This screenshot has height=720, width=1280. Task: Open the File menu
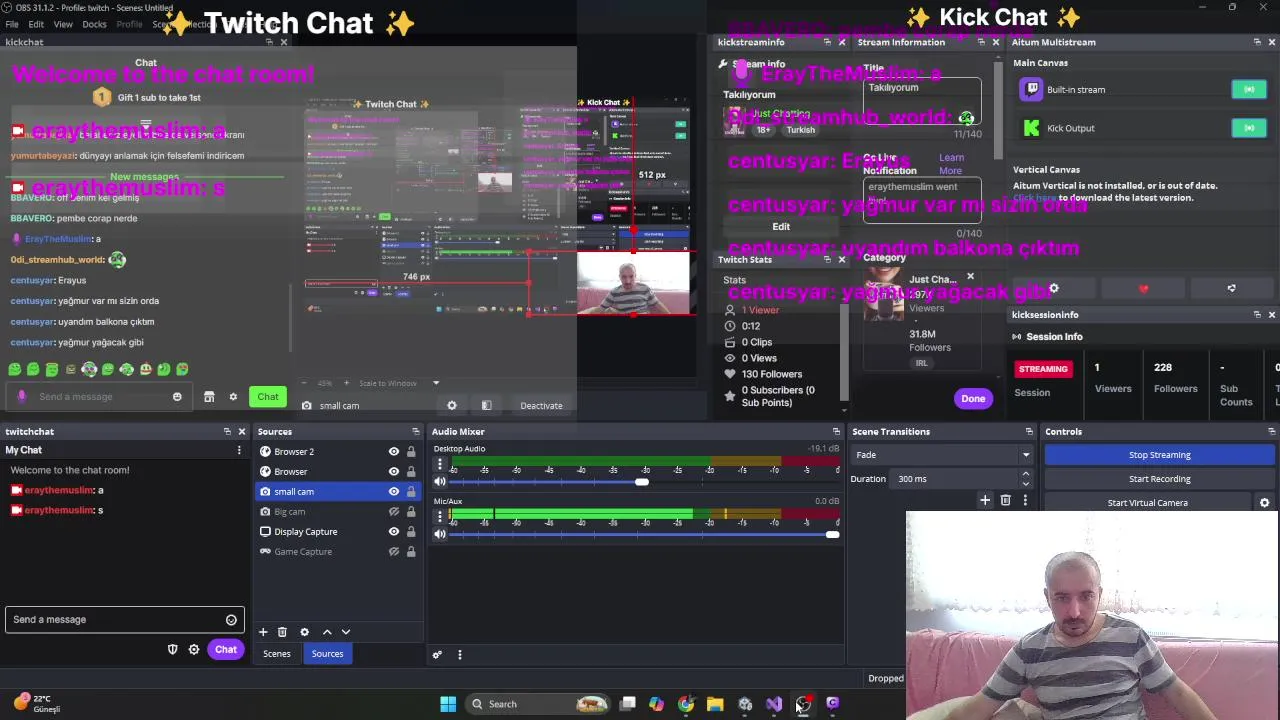coord(12,24)
